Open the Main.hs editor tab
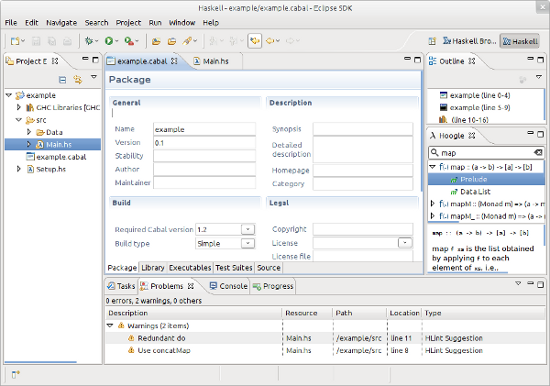This screenshot has height=386, width=550. 212,61
